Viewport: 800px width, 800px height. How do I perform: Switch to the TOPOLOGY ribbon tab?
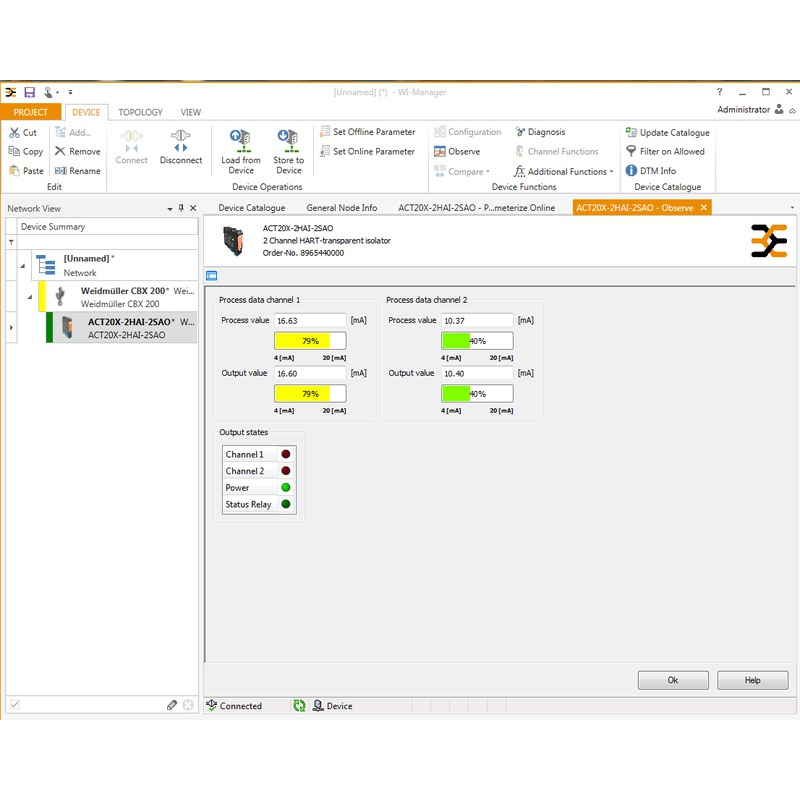click(x=140, y=112)
